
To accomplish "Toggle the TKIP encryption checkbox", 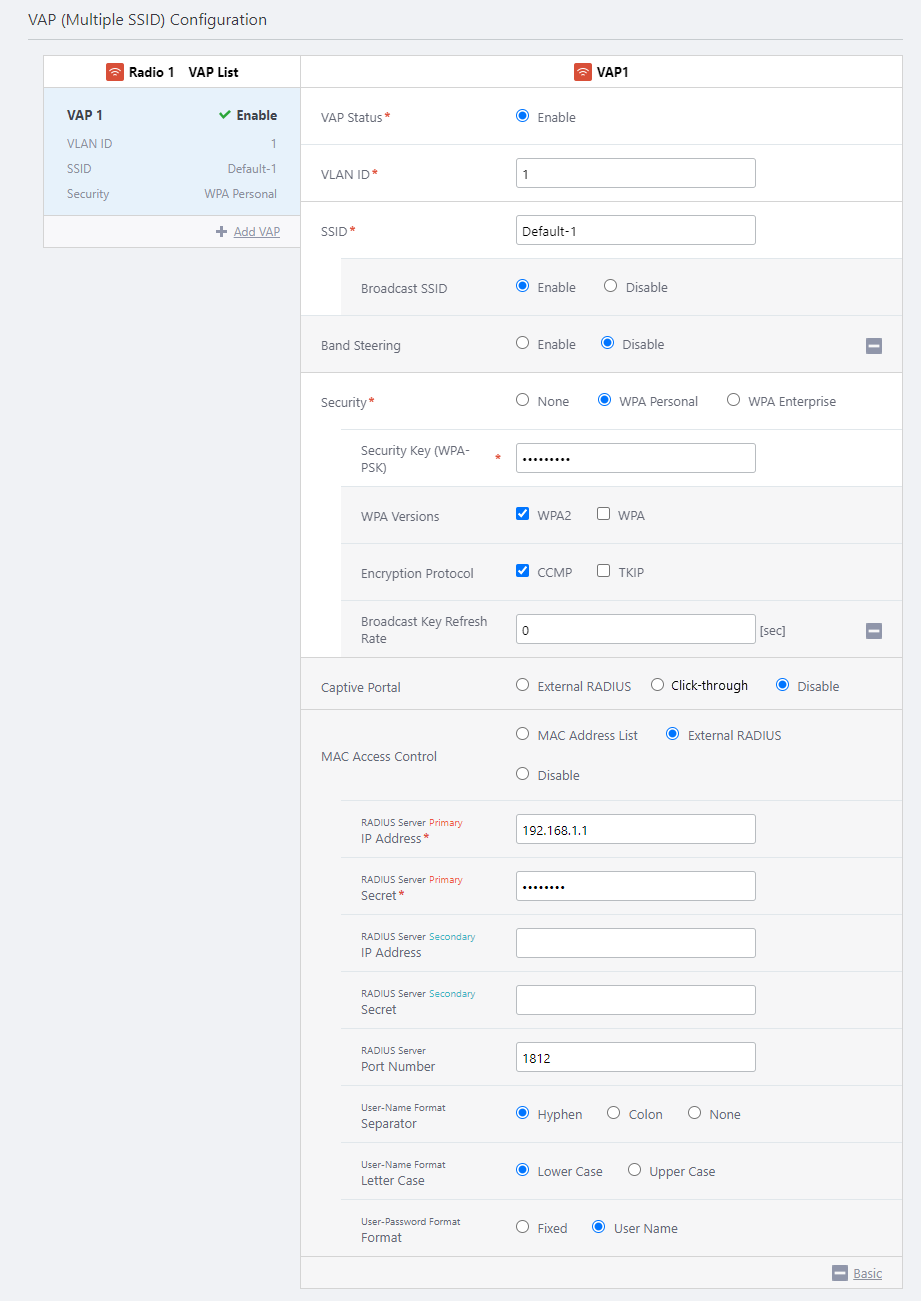I will 603,571.
